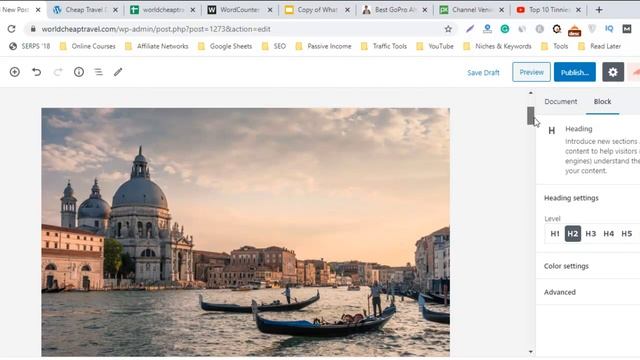Switch to the Cheap Travel browser tab
Image resolution: width=640 pixels, height=360 pixels.
click(85, 10)
